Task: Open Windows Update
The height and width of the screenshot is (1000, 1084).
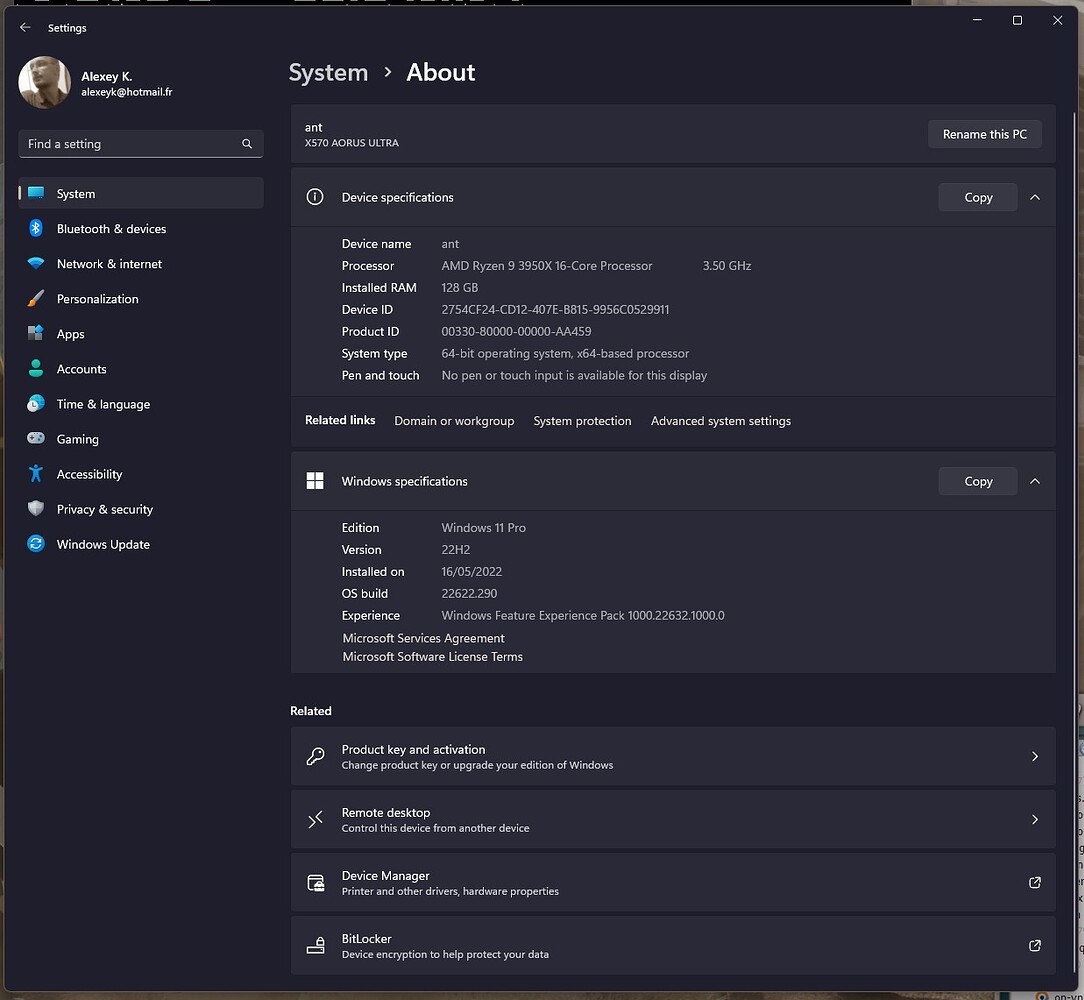Action: 102,543
